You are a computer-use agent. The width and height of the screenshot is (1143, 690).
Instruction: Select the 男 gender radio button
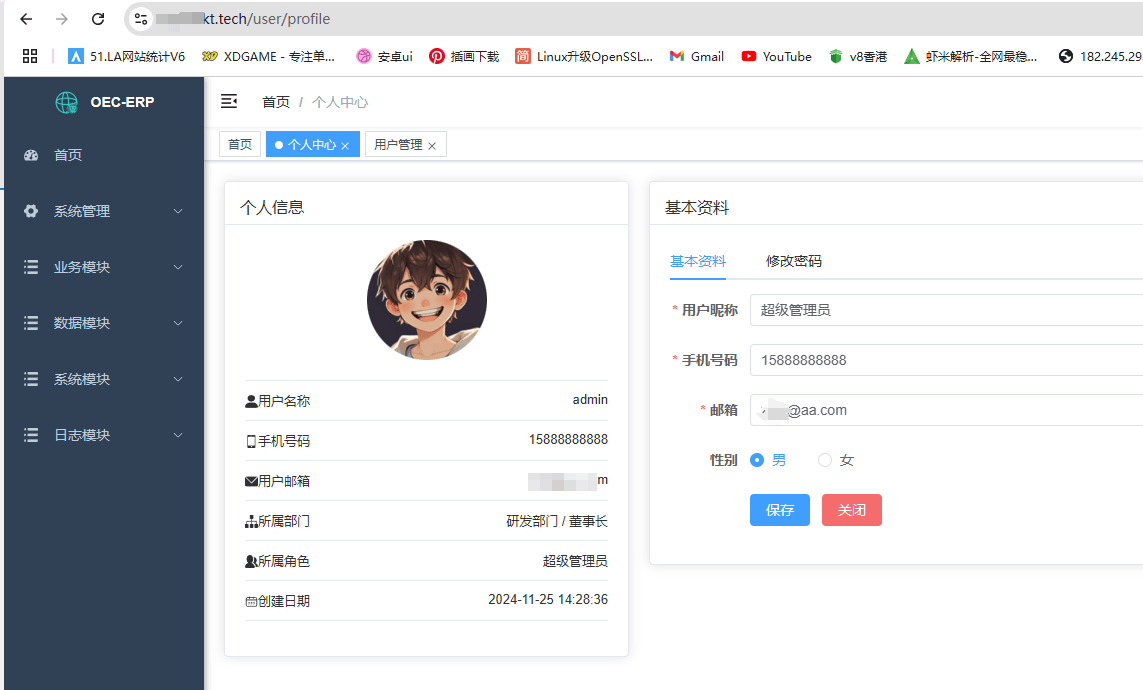pyautogui.click(x=758, y=460)
